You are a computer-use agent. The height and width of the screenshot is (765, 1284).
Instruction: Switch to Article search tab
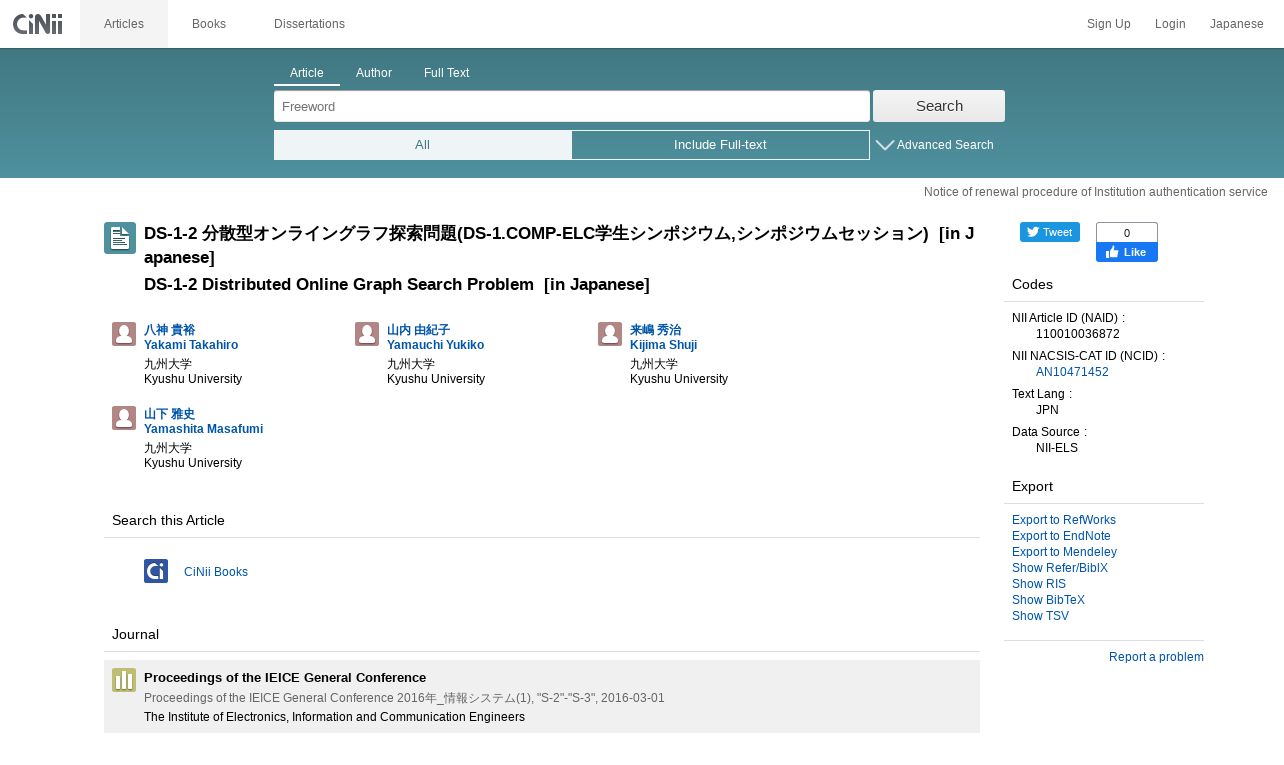307,73
